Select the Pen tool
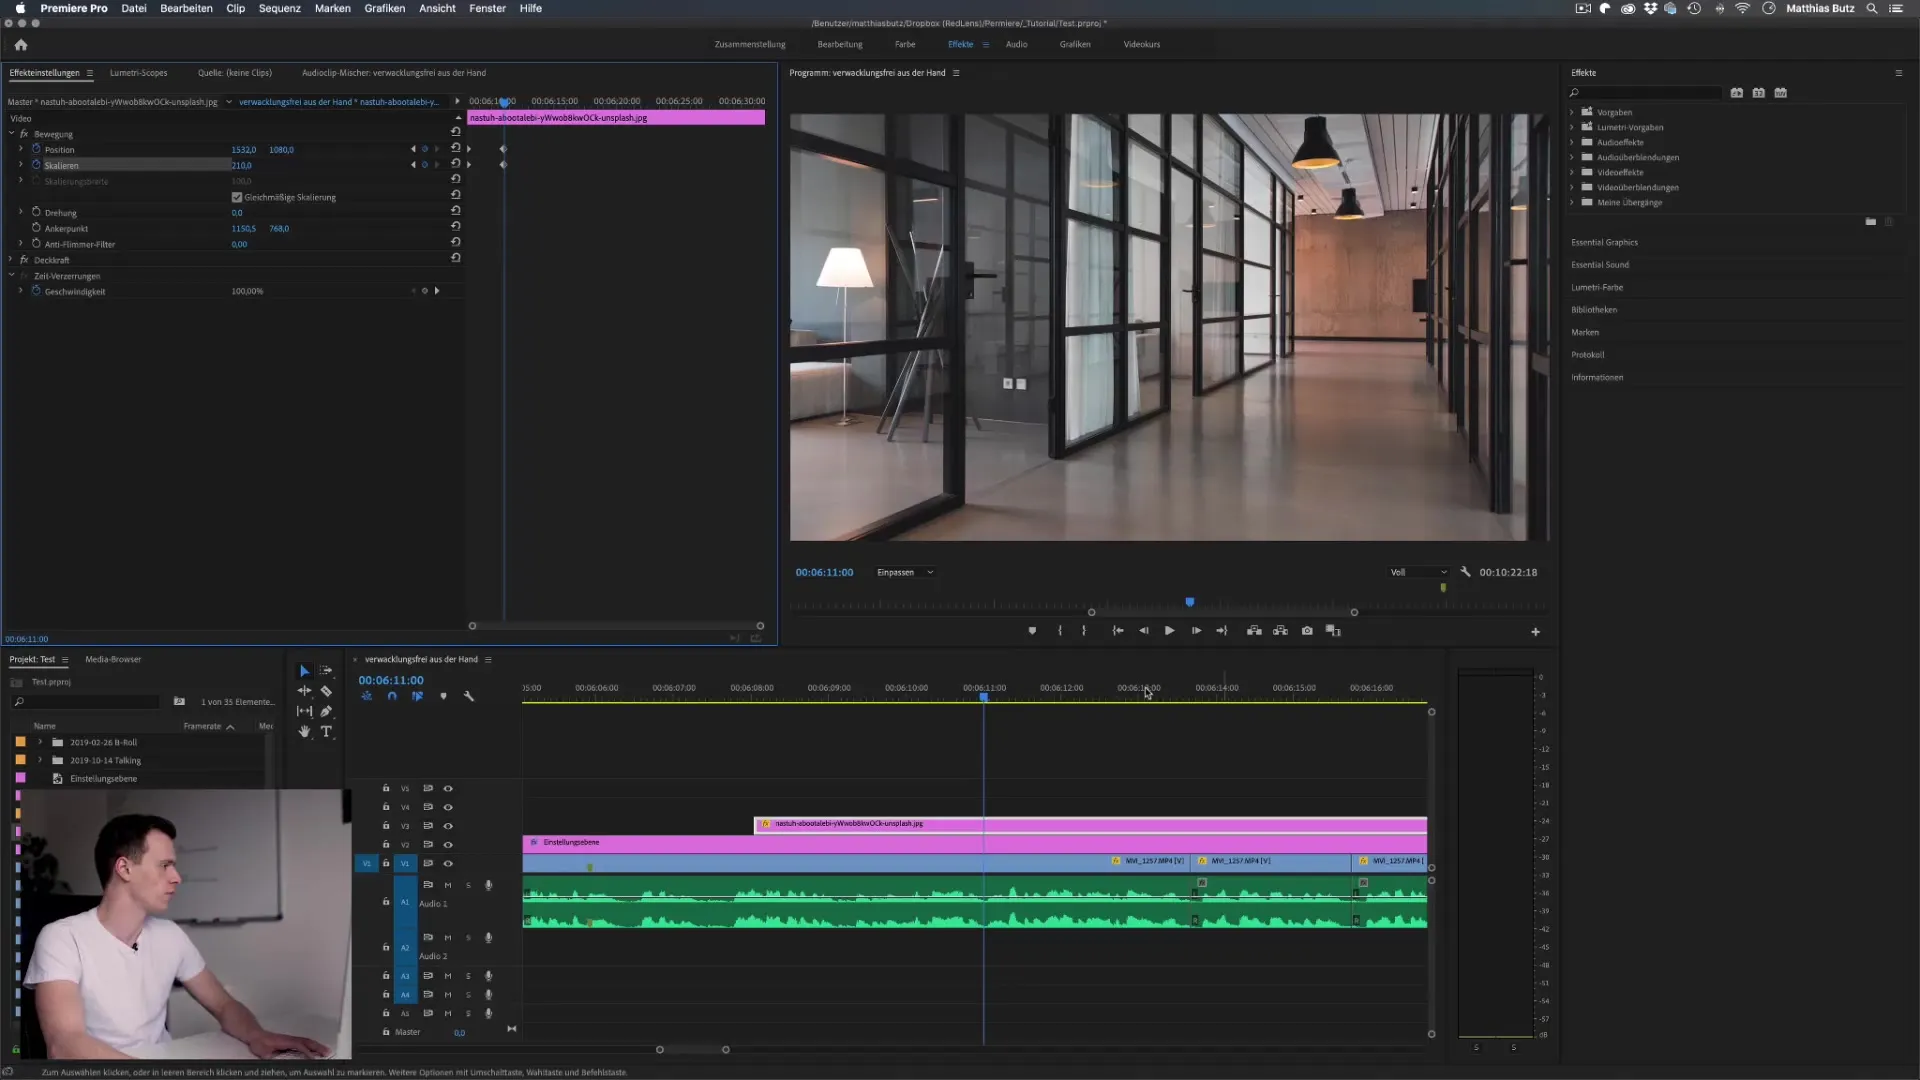This screenshot has width=1920, height=1080. click(326, 711)
